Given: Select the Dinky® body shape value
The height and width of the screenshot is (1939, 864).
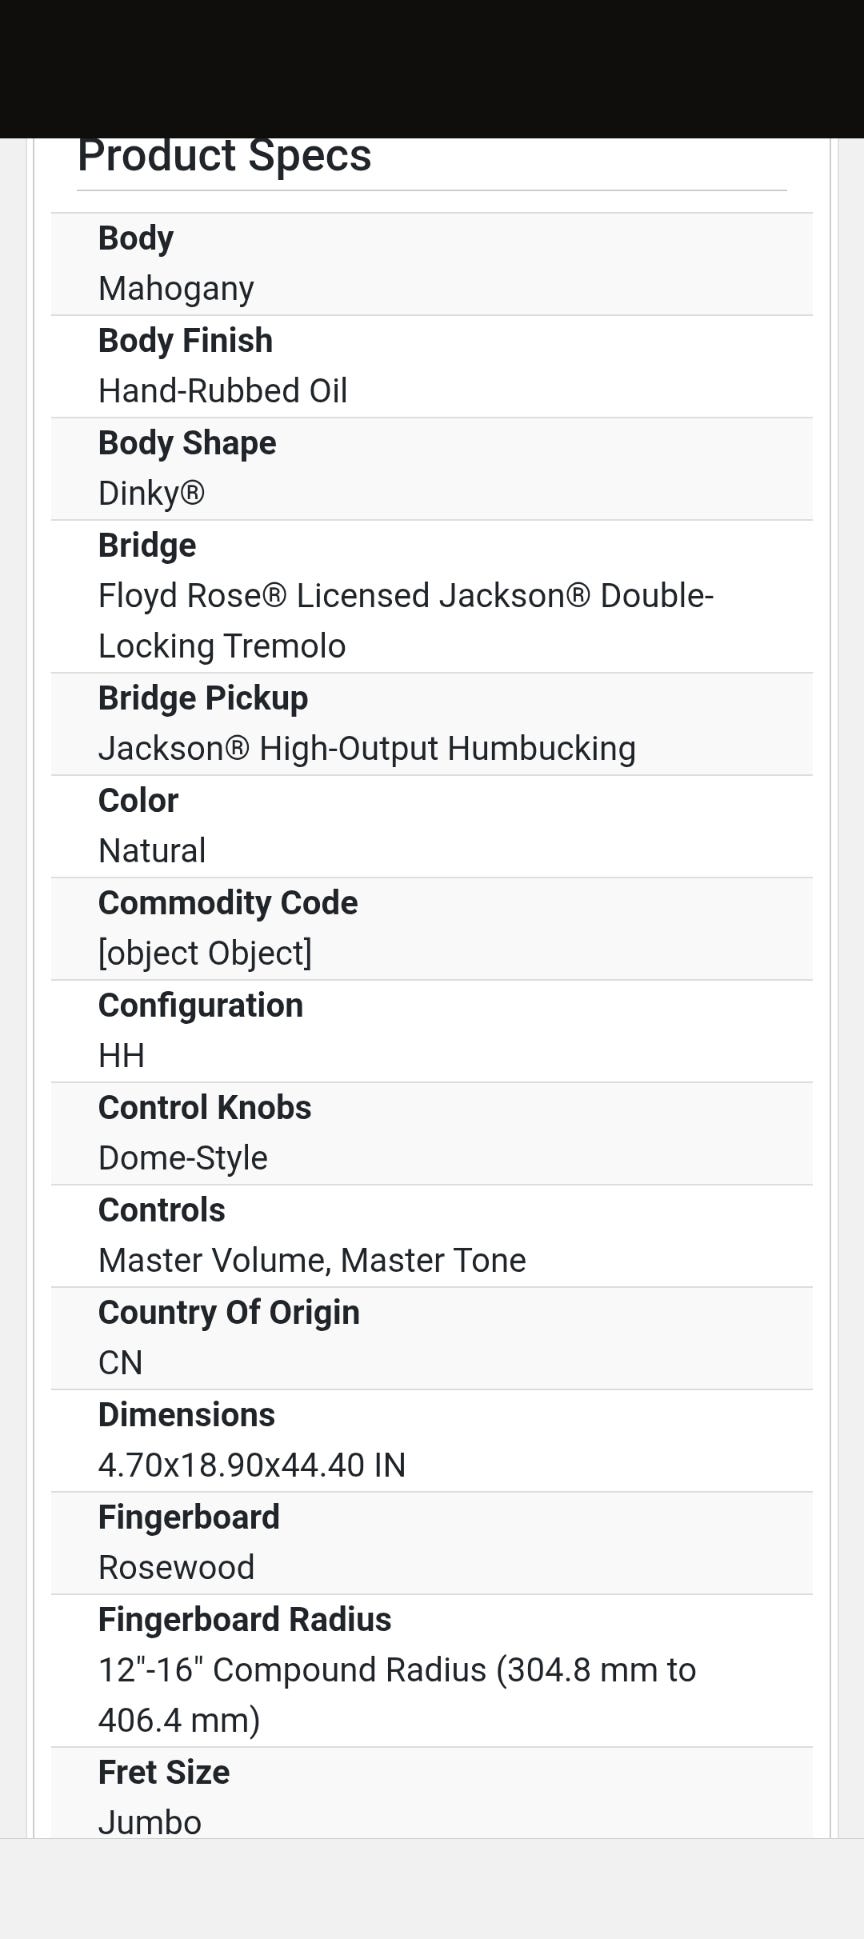Looking at the screenshot, I should click(151, 493).
